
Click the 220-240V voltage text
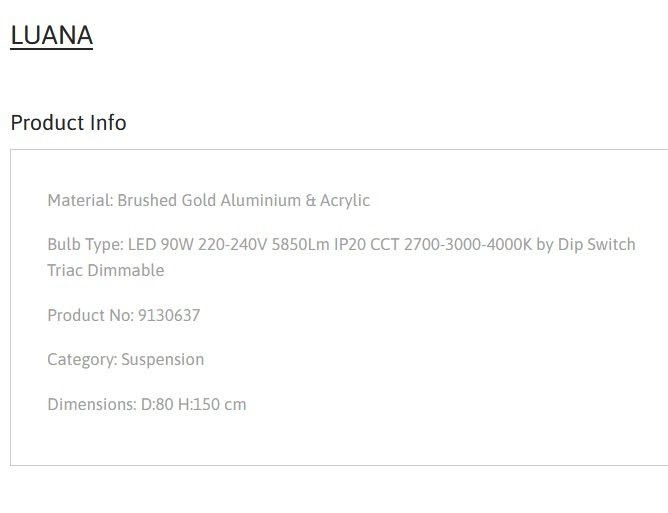pyautogui.click(x=233, y=245)
